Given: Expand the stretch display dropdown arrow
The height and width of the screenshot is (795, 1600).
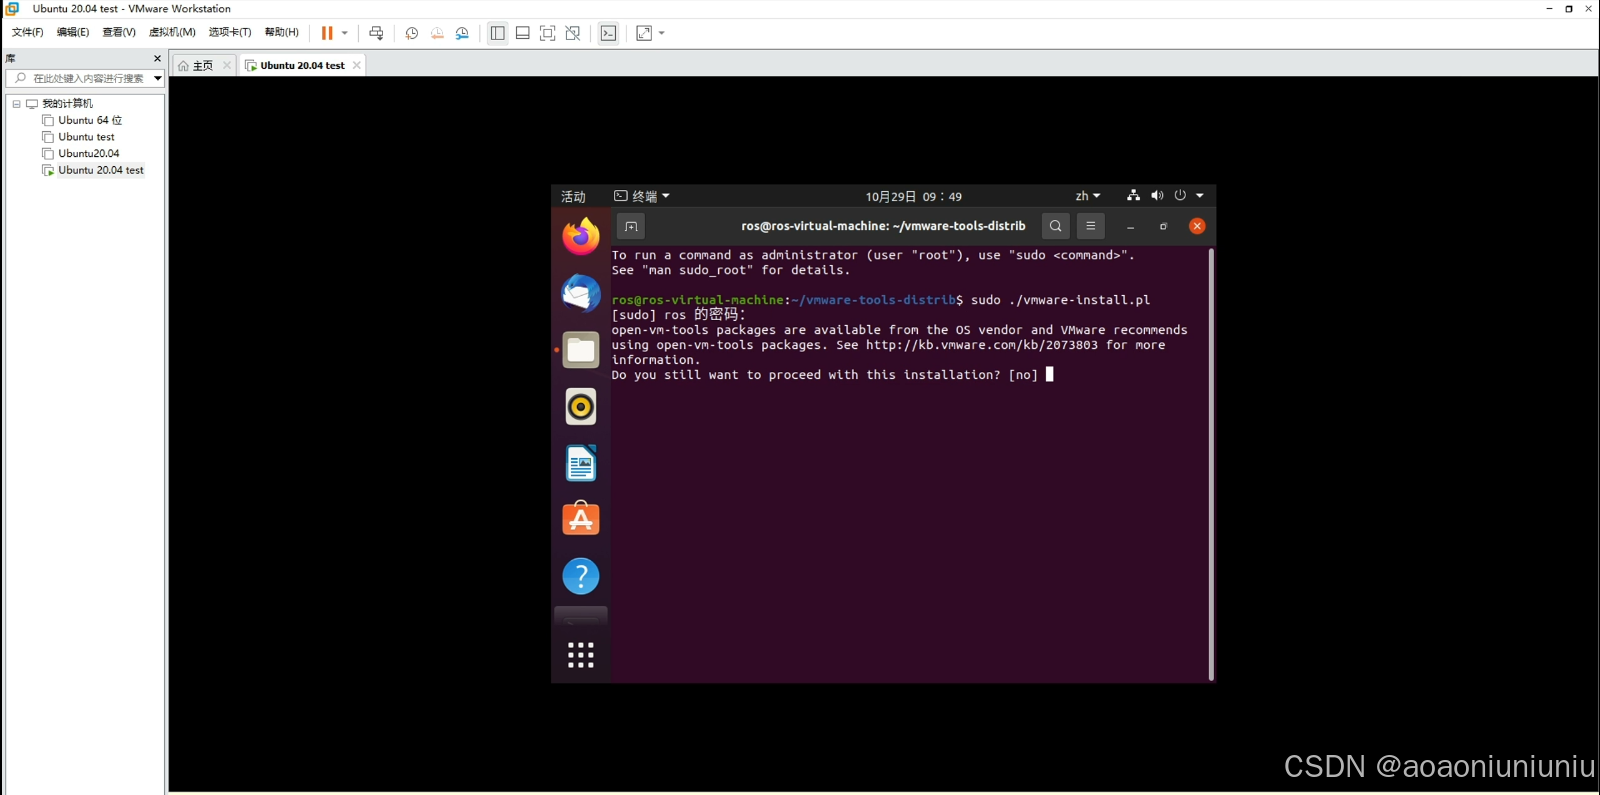Looking at the screenshot, I should pyautogui.click(x=662, y=33).
